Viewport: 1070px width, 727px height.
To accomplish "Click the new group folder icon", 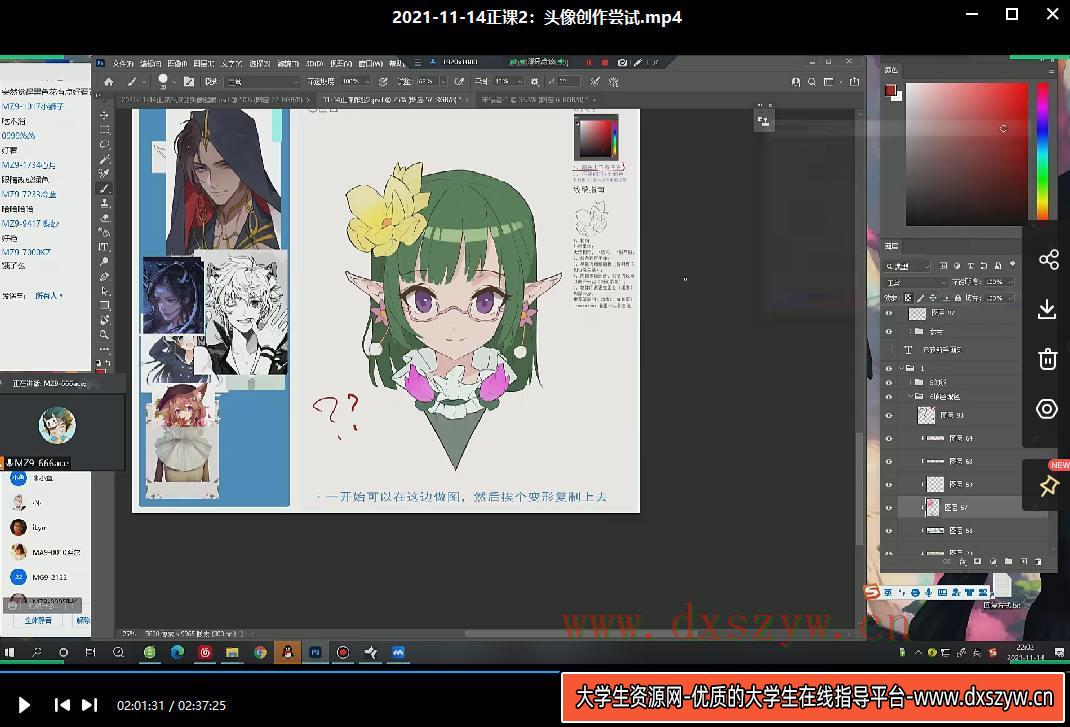I will [1008, 561].
